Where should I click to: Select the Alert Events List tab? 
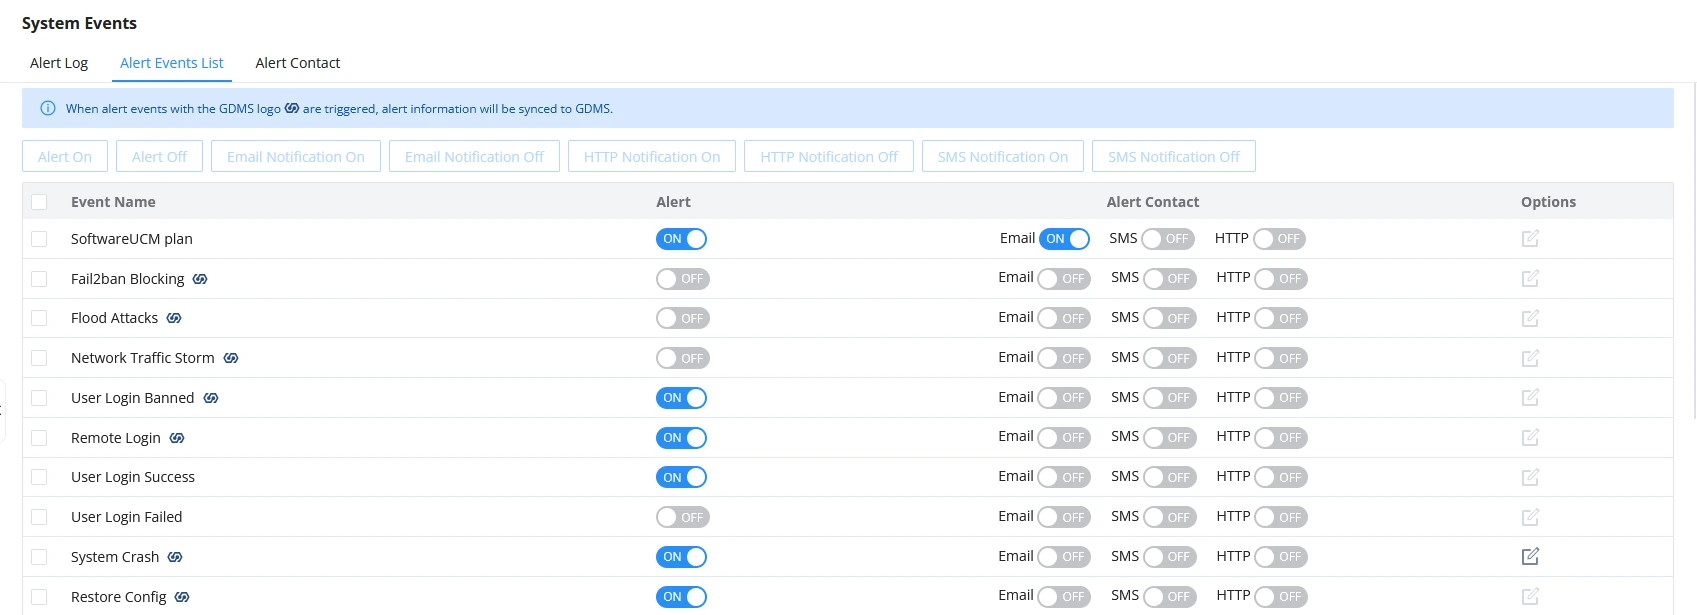click(172, 63)
